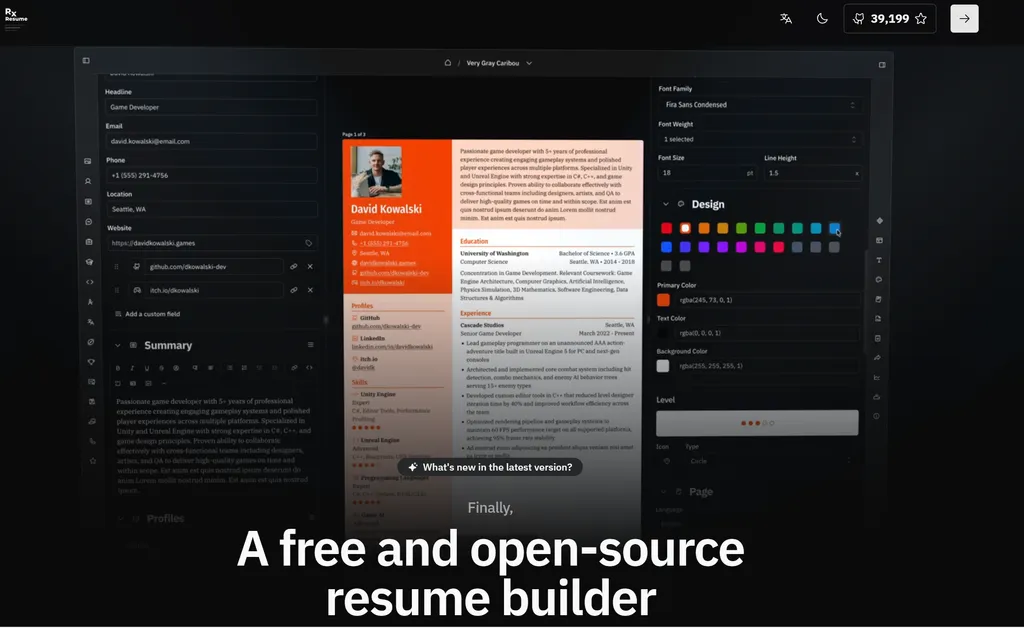Screen dimensions: 1024x628
Task: Select the cyan color swatch in first row
Action: pyautogui.click(x=816, y=228)
